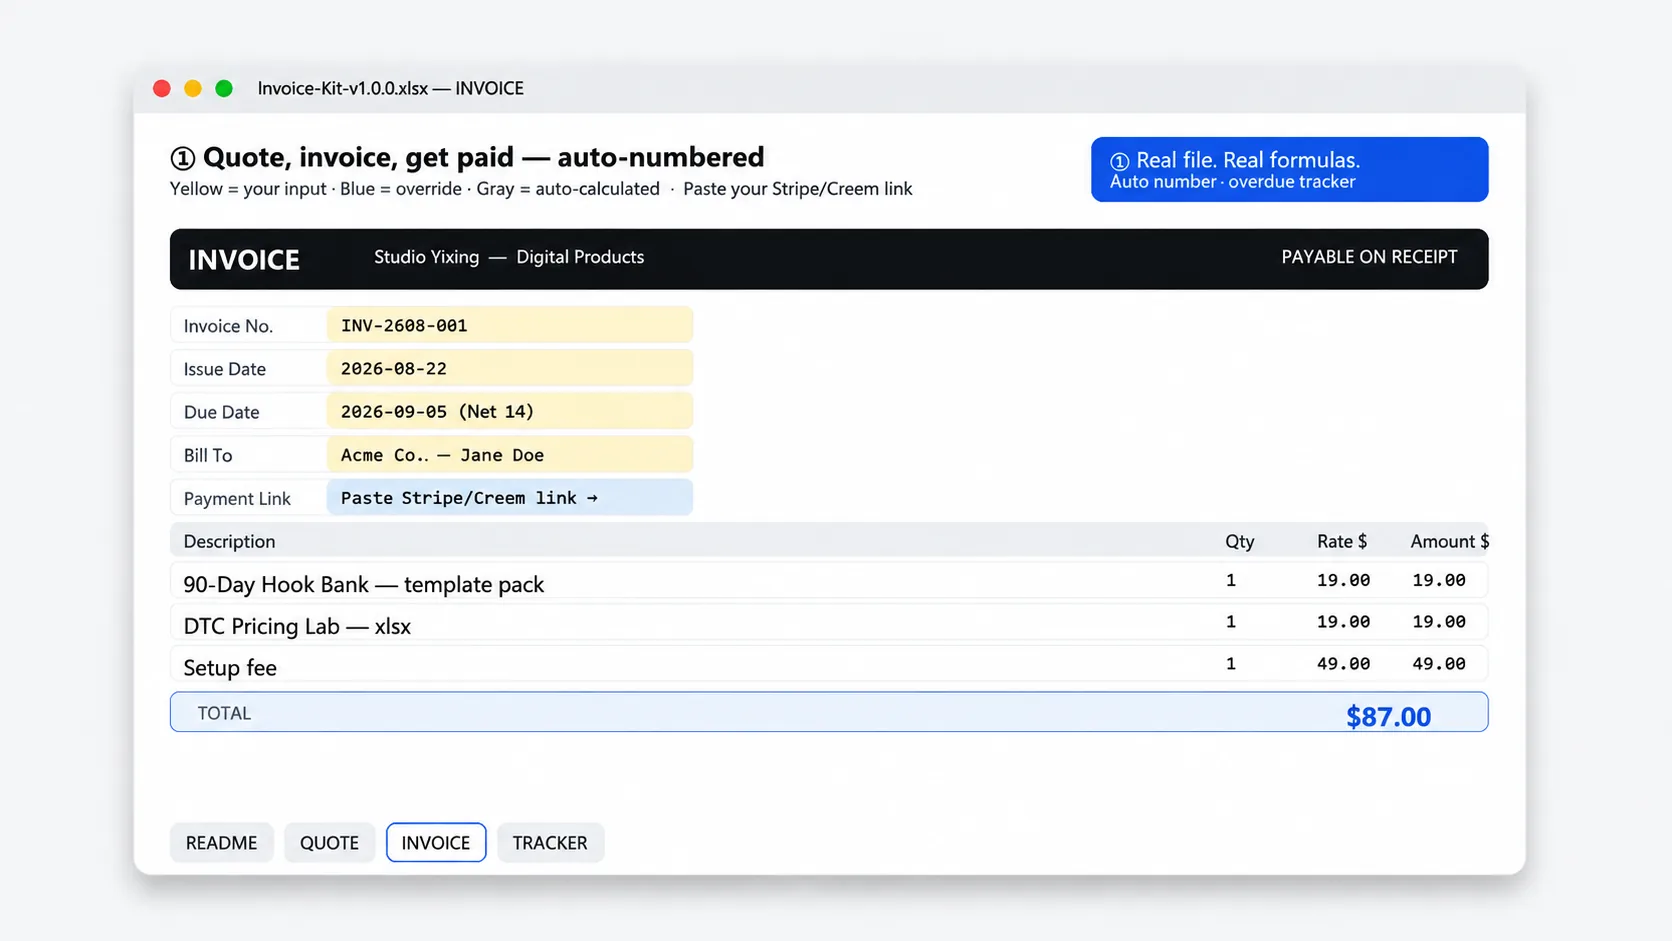The width and height of the screenshot is (1672, 941).
Task: Click "Studio Yixing — Digital Products" in the header band
Action: (509, 257)
